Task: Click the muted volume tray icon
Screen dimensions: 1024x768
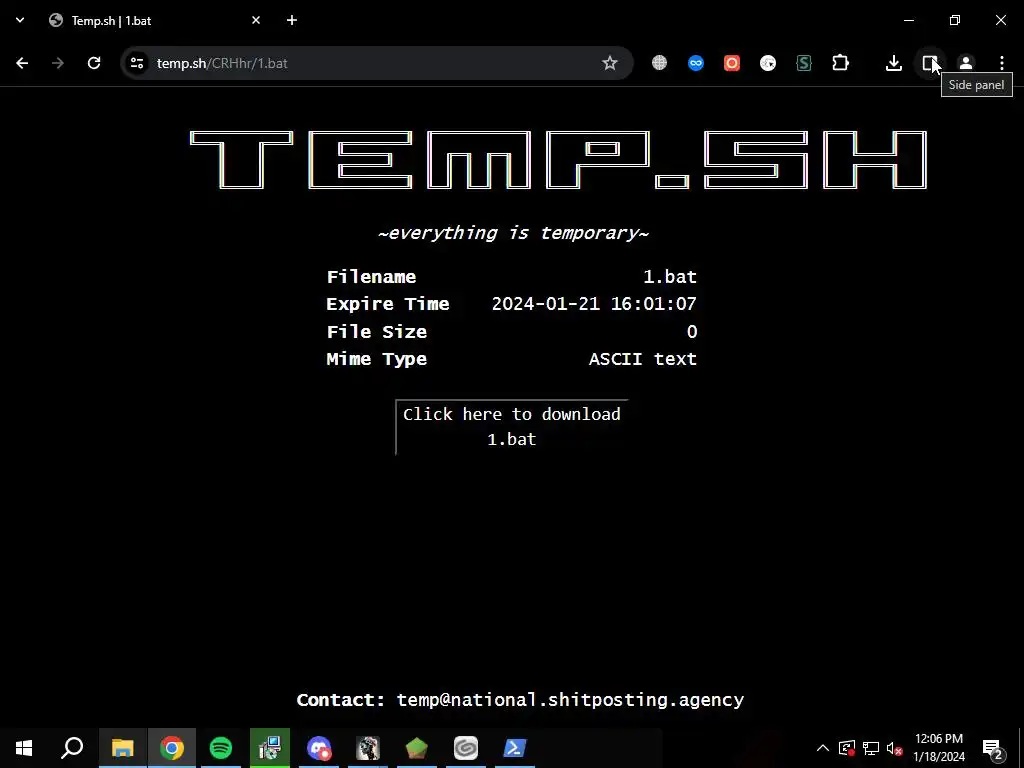Action: pyautogui.click(x=895, y=748)
